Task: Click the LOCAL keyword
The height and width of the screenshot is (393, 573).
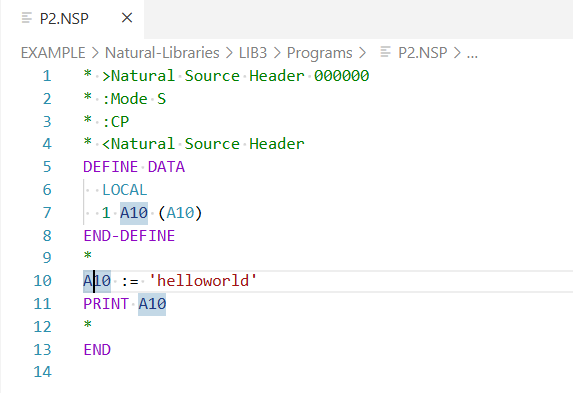Action: [125, 190]
